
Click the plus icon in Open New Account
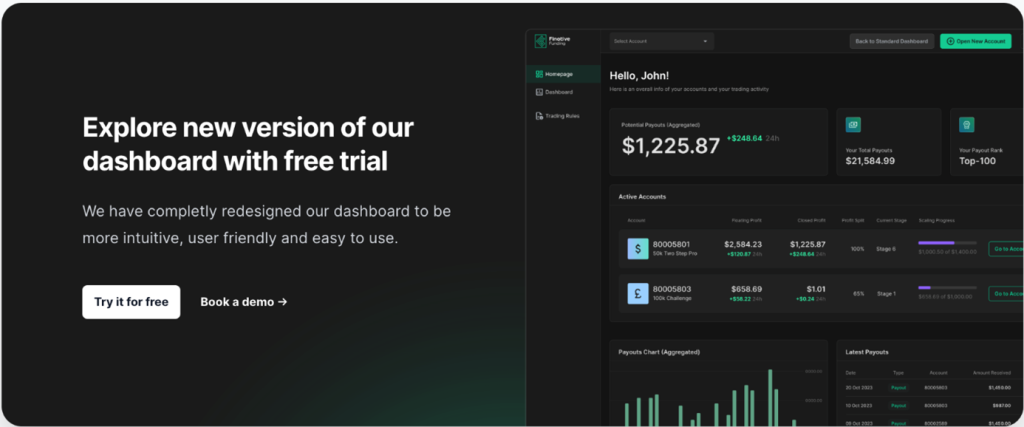point(950,41)
